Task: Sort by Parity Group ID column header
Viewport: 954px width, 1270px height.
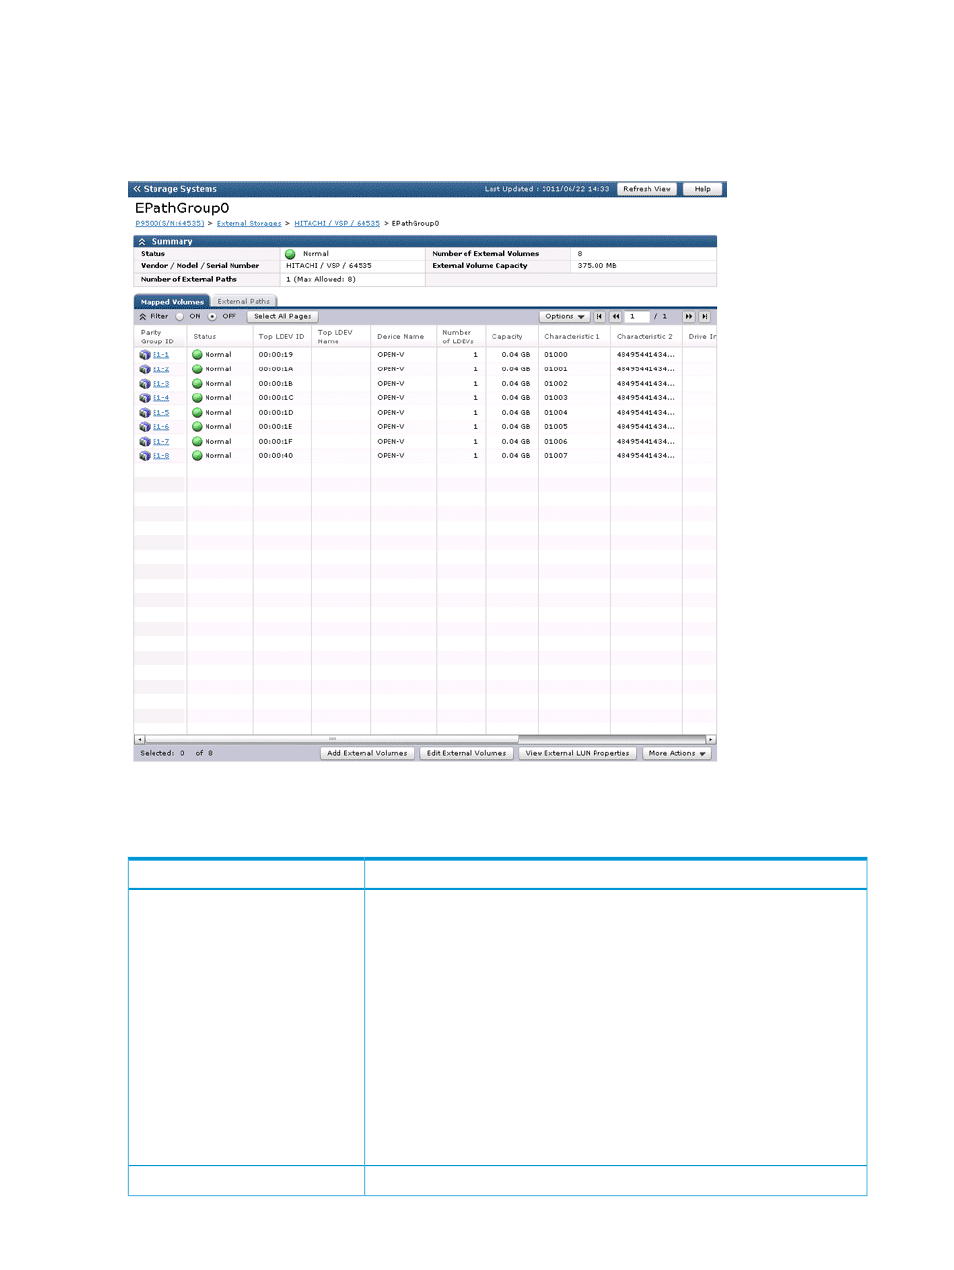Action: [x=160, y=337]
